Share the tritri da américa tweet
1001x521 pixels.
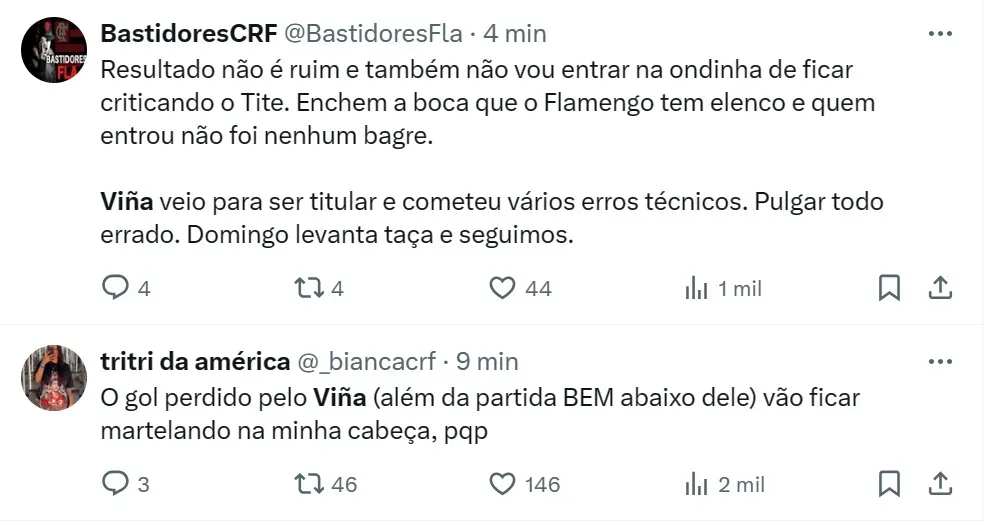pos(939,484)
